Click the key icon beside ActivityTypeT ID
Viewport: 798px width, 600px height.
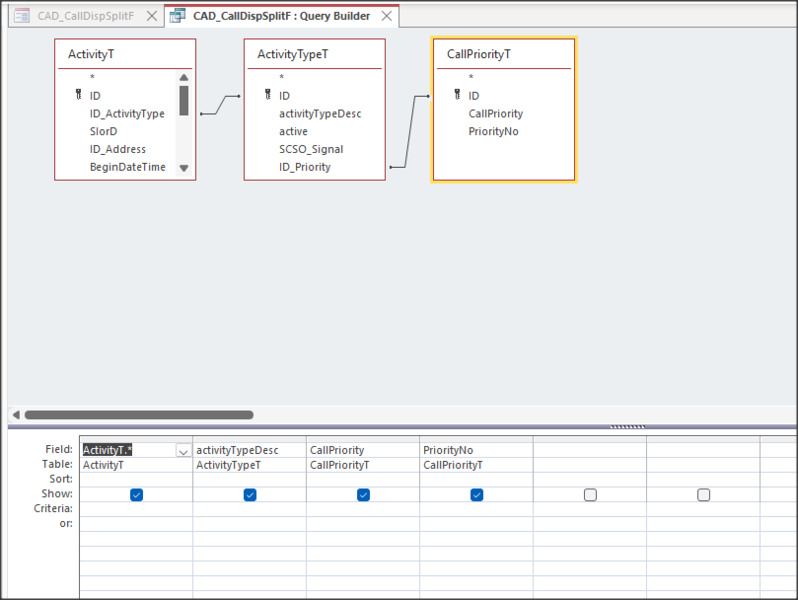(267, 95)
